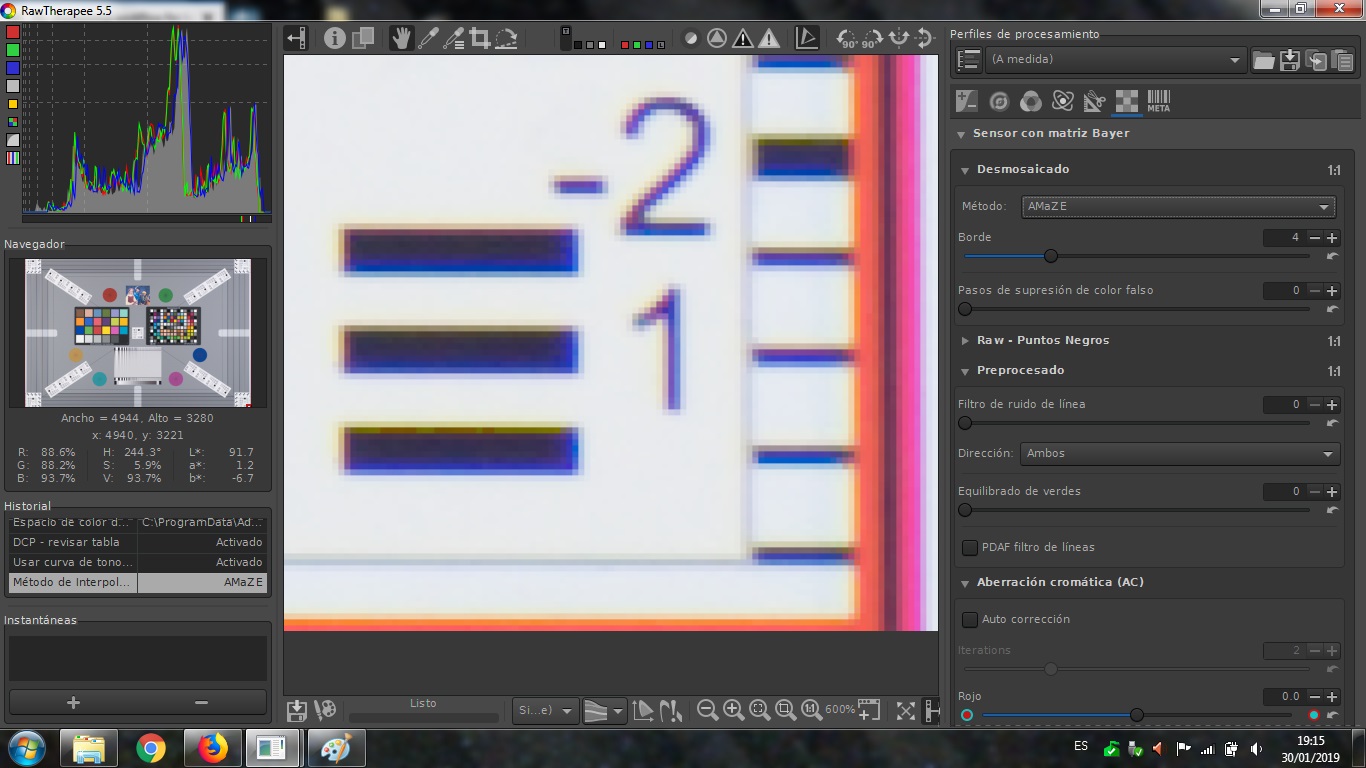Switch to the Meta tab
The image size is (1366, 768).
pyautogui.click(x=1158, y=101)
